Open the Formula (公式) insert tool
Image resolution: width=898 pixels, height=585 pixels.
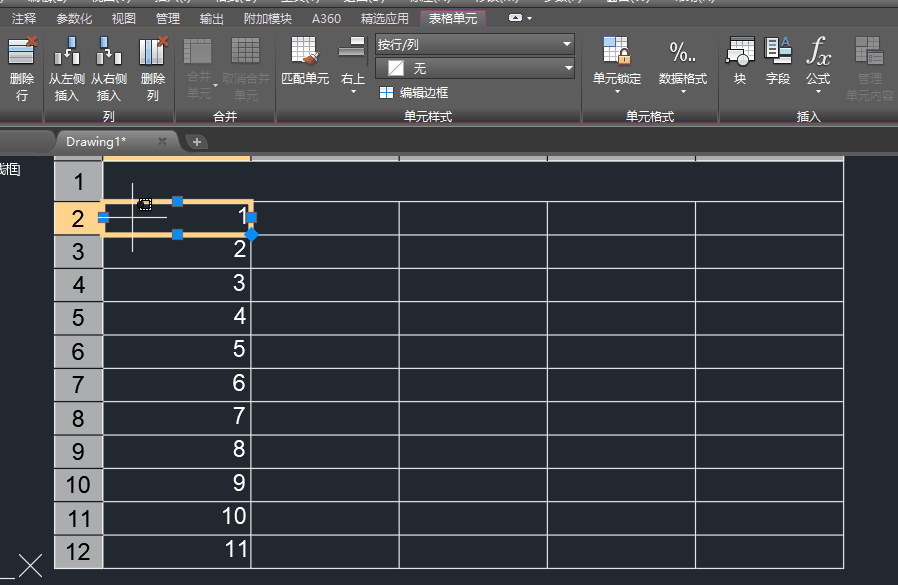tap(818, 62)
